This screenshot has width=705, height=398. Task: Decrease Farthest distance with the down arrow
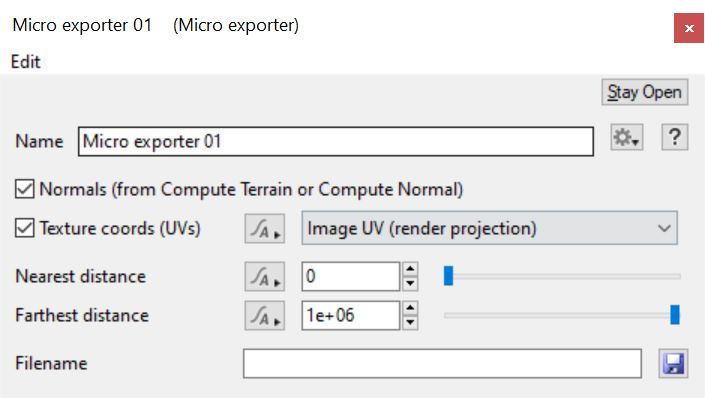click(x=410, y=323)
